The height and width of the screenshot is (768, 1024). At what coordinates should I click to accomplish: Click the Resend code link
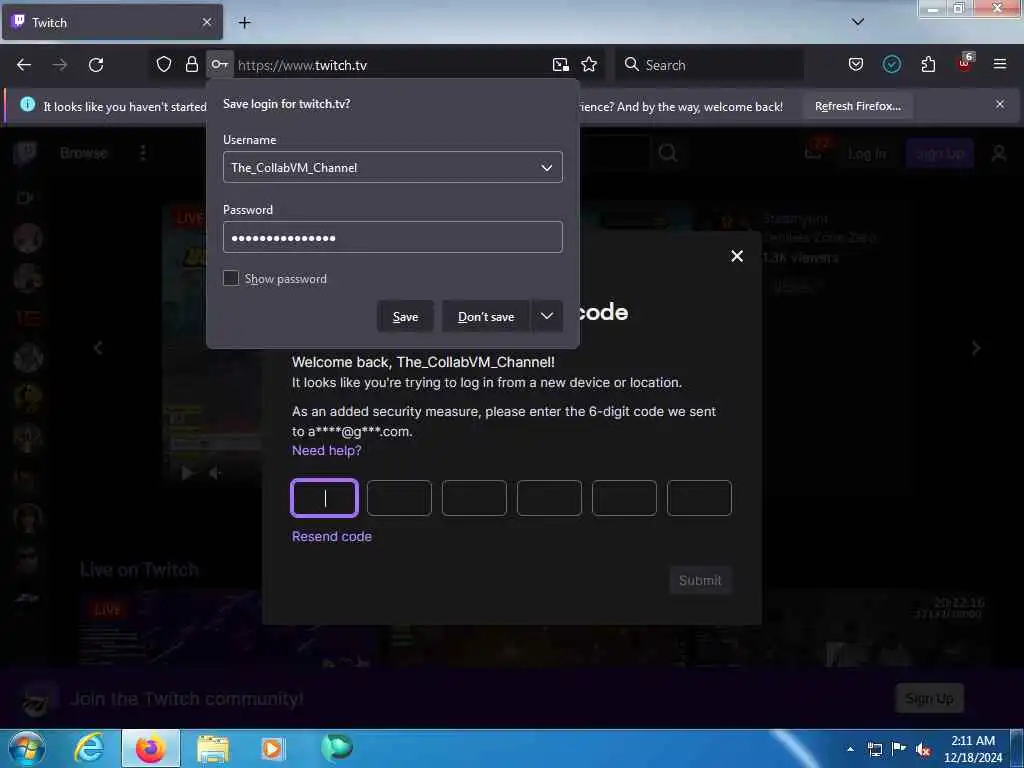[x=332, y=536]
